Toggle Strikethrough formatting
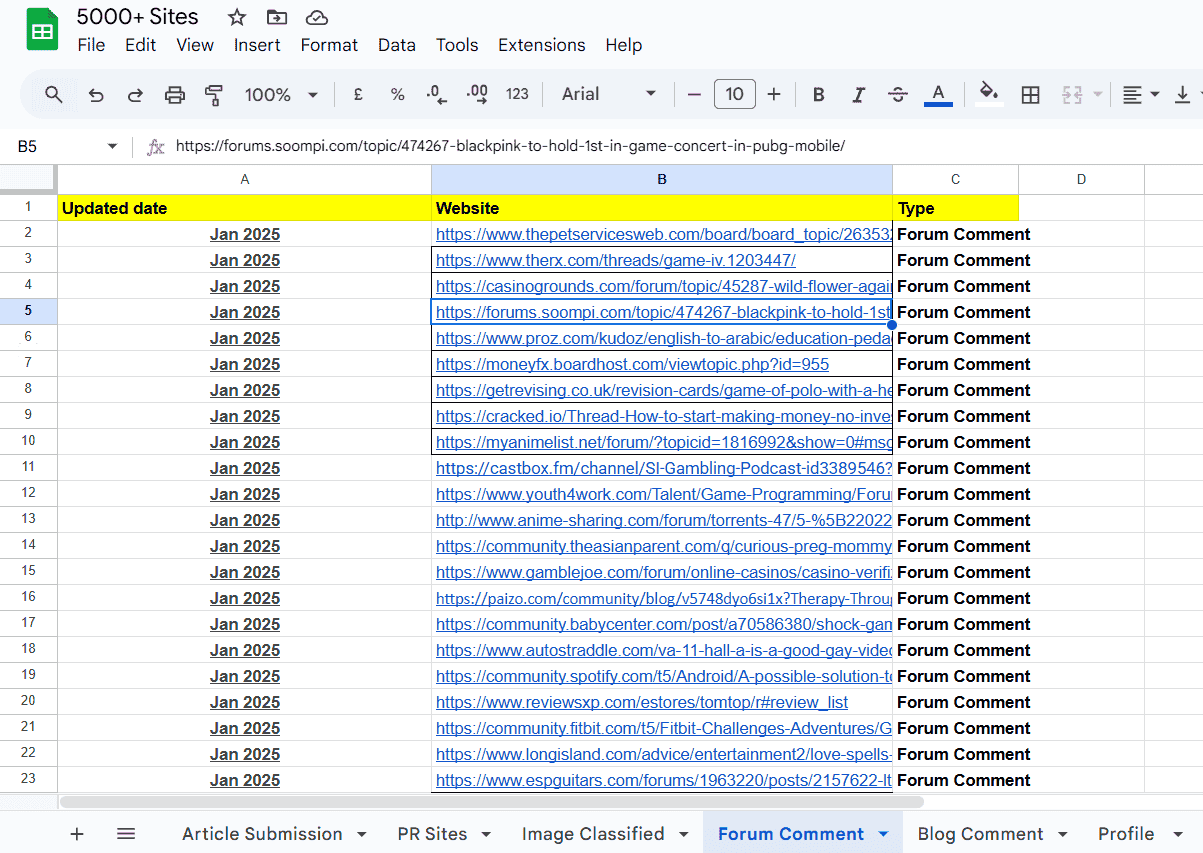The height and width of the screenshot is (853, 1203). pyautogui.click(x=897, y=95)
